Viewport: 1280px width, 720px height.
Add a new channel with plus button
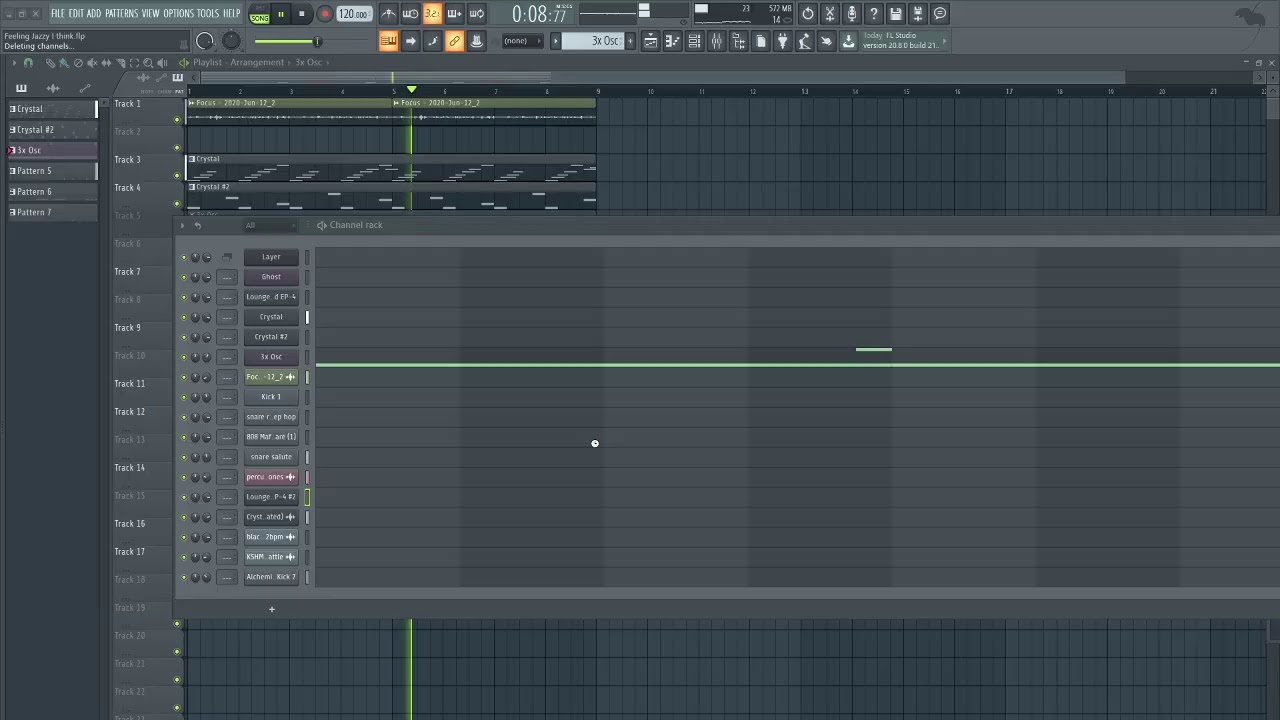[x=271, y=609]
